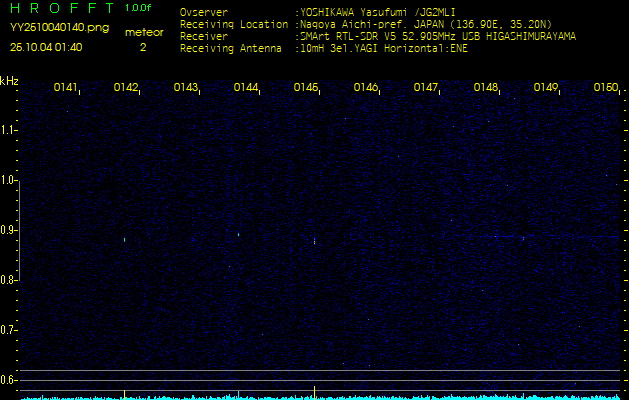Click the meteor count label
The height and width of the screenshot is (400, 629).
pyautogui.click(x=144, y=33)
